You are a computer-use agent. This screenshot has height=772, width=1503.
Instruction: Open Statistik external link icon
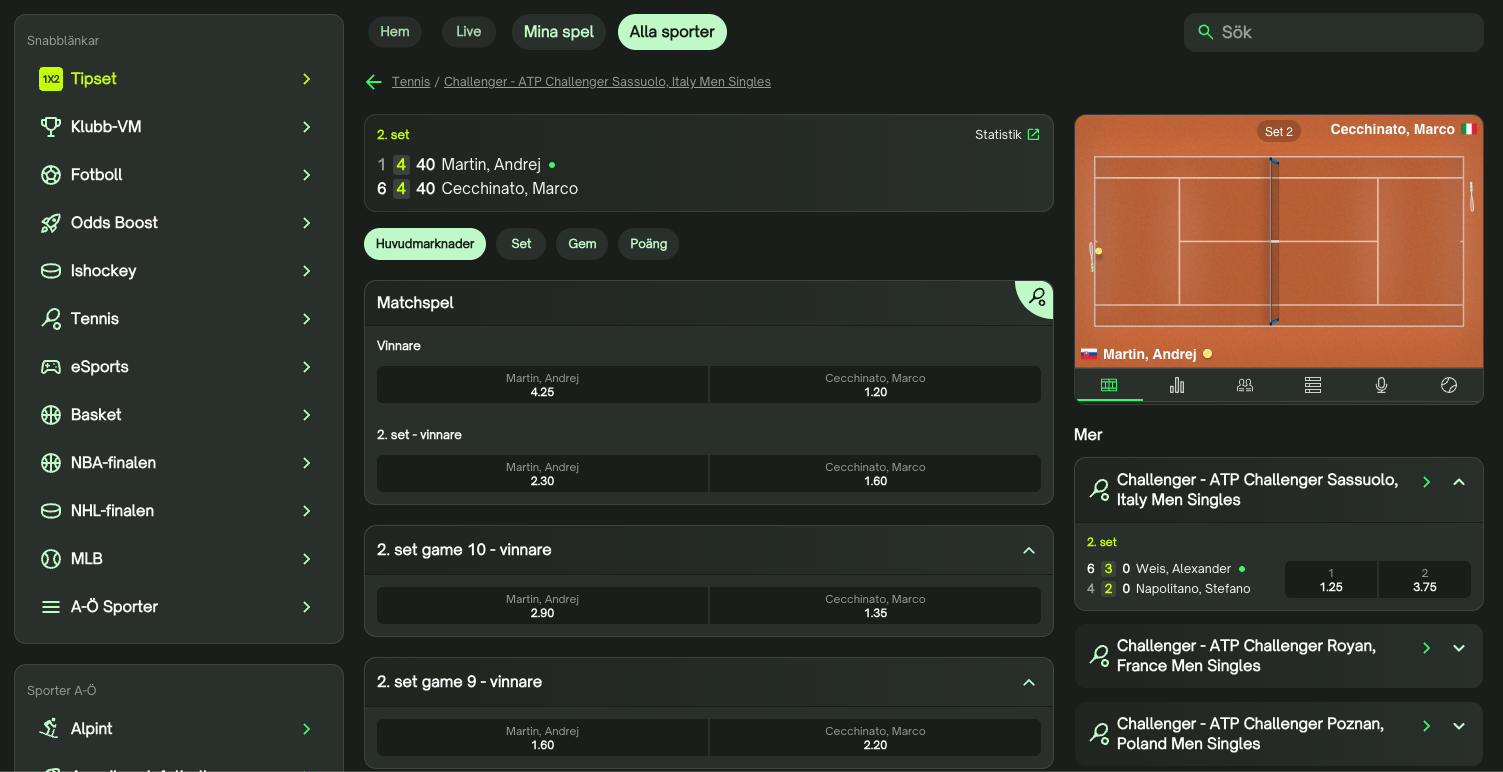pyautogui.click(x=1034, y=134)
